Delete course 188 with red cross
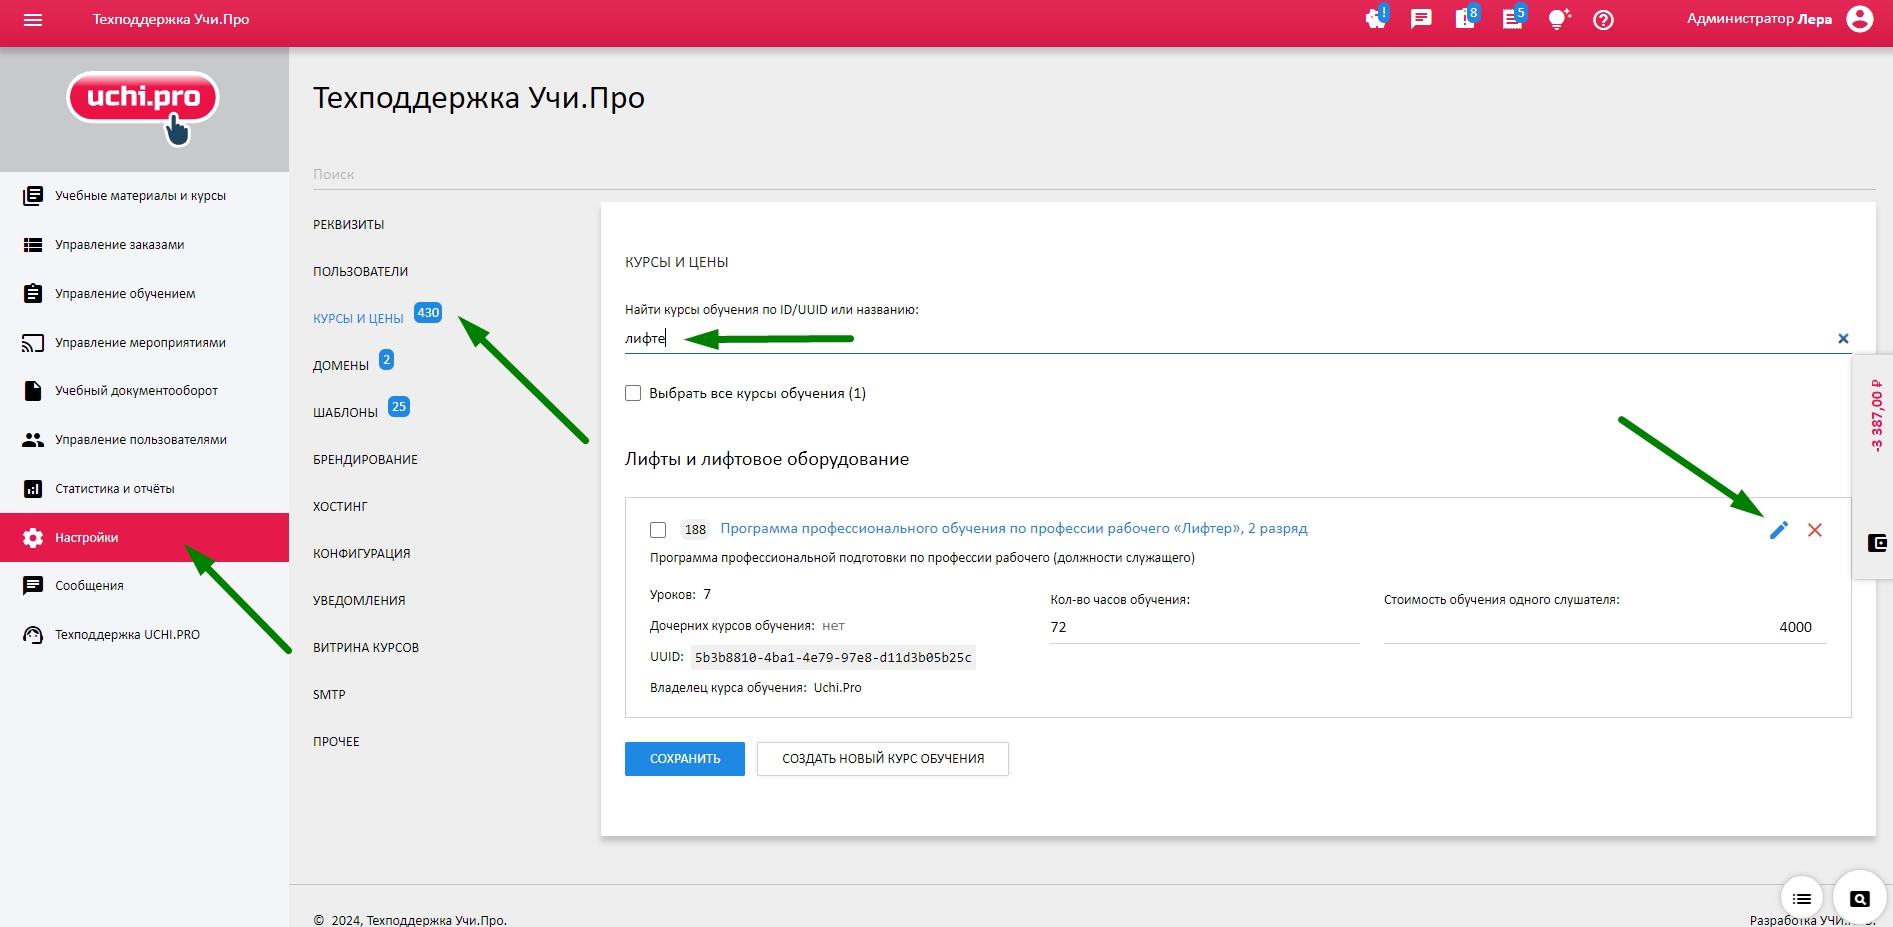Viewport: 1893px width, 927px height. tap(1815, 530)
